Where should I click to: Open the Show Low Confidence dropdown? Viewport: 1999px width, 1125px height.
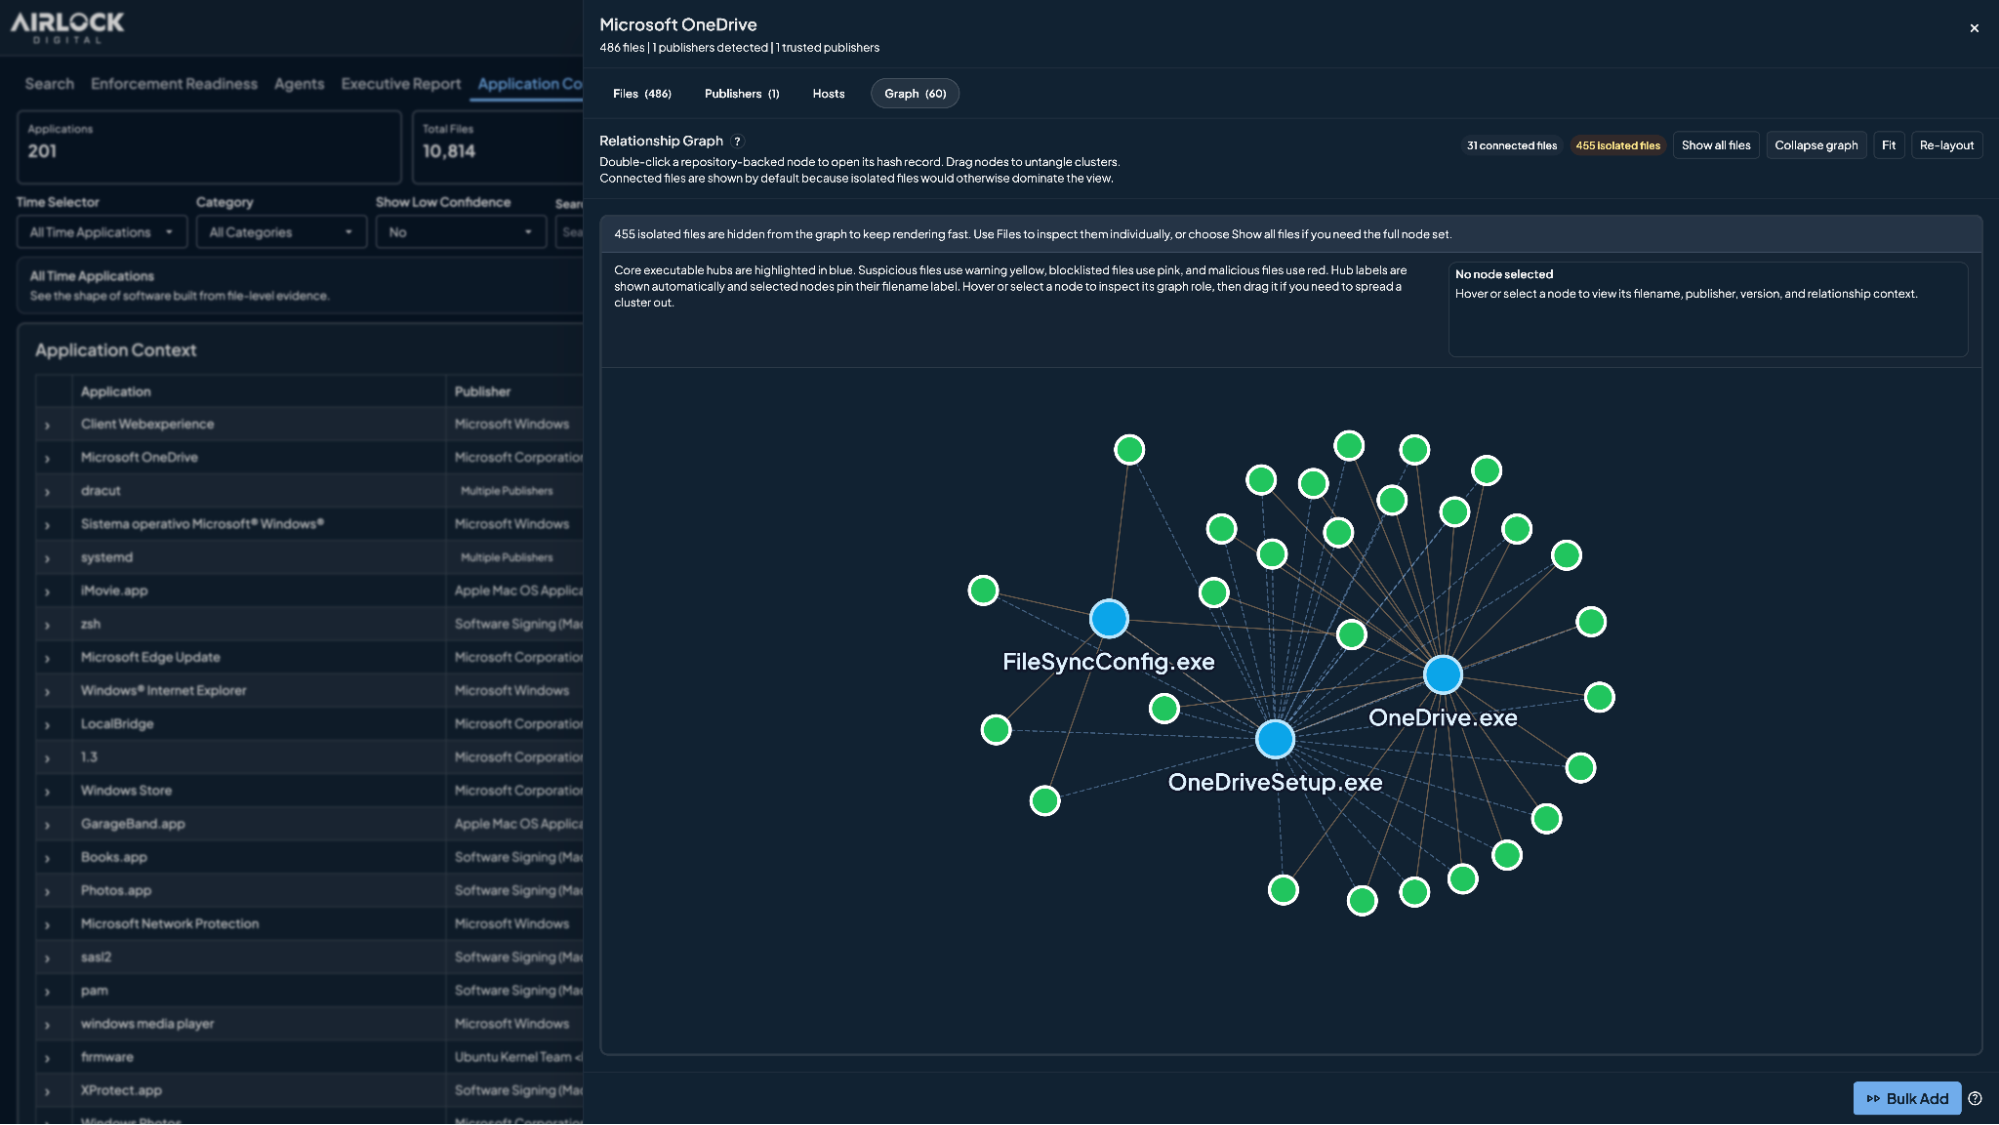(x=461, y=232)
